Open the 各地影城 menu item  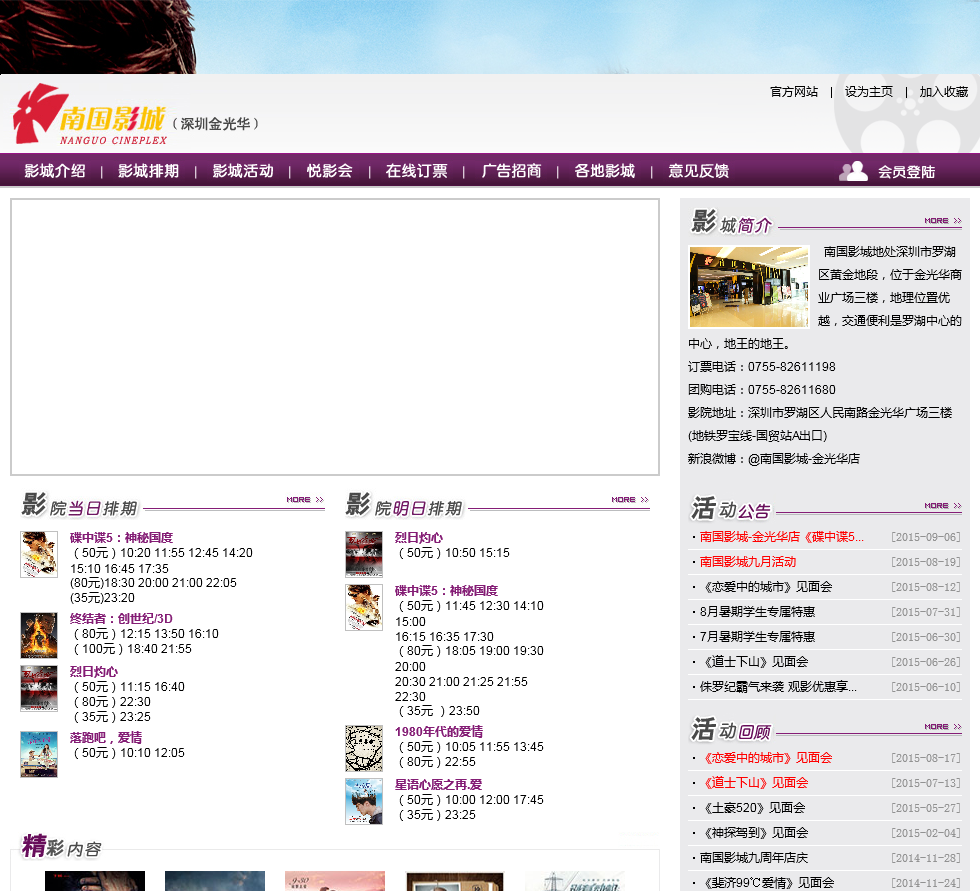[605, 171]
